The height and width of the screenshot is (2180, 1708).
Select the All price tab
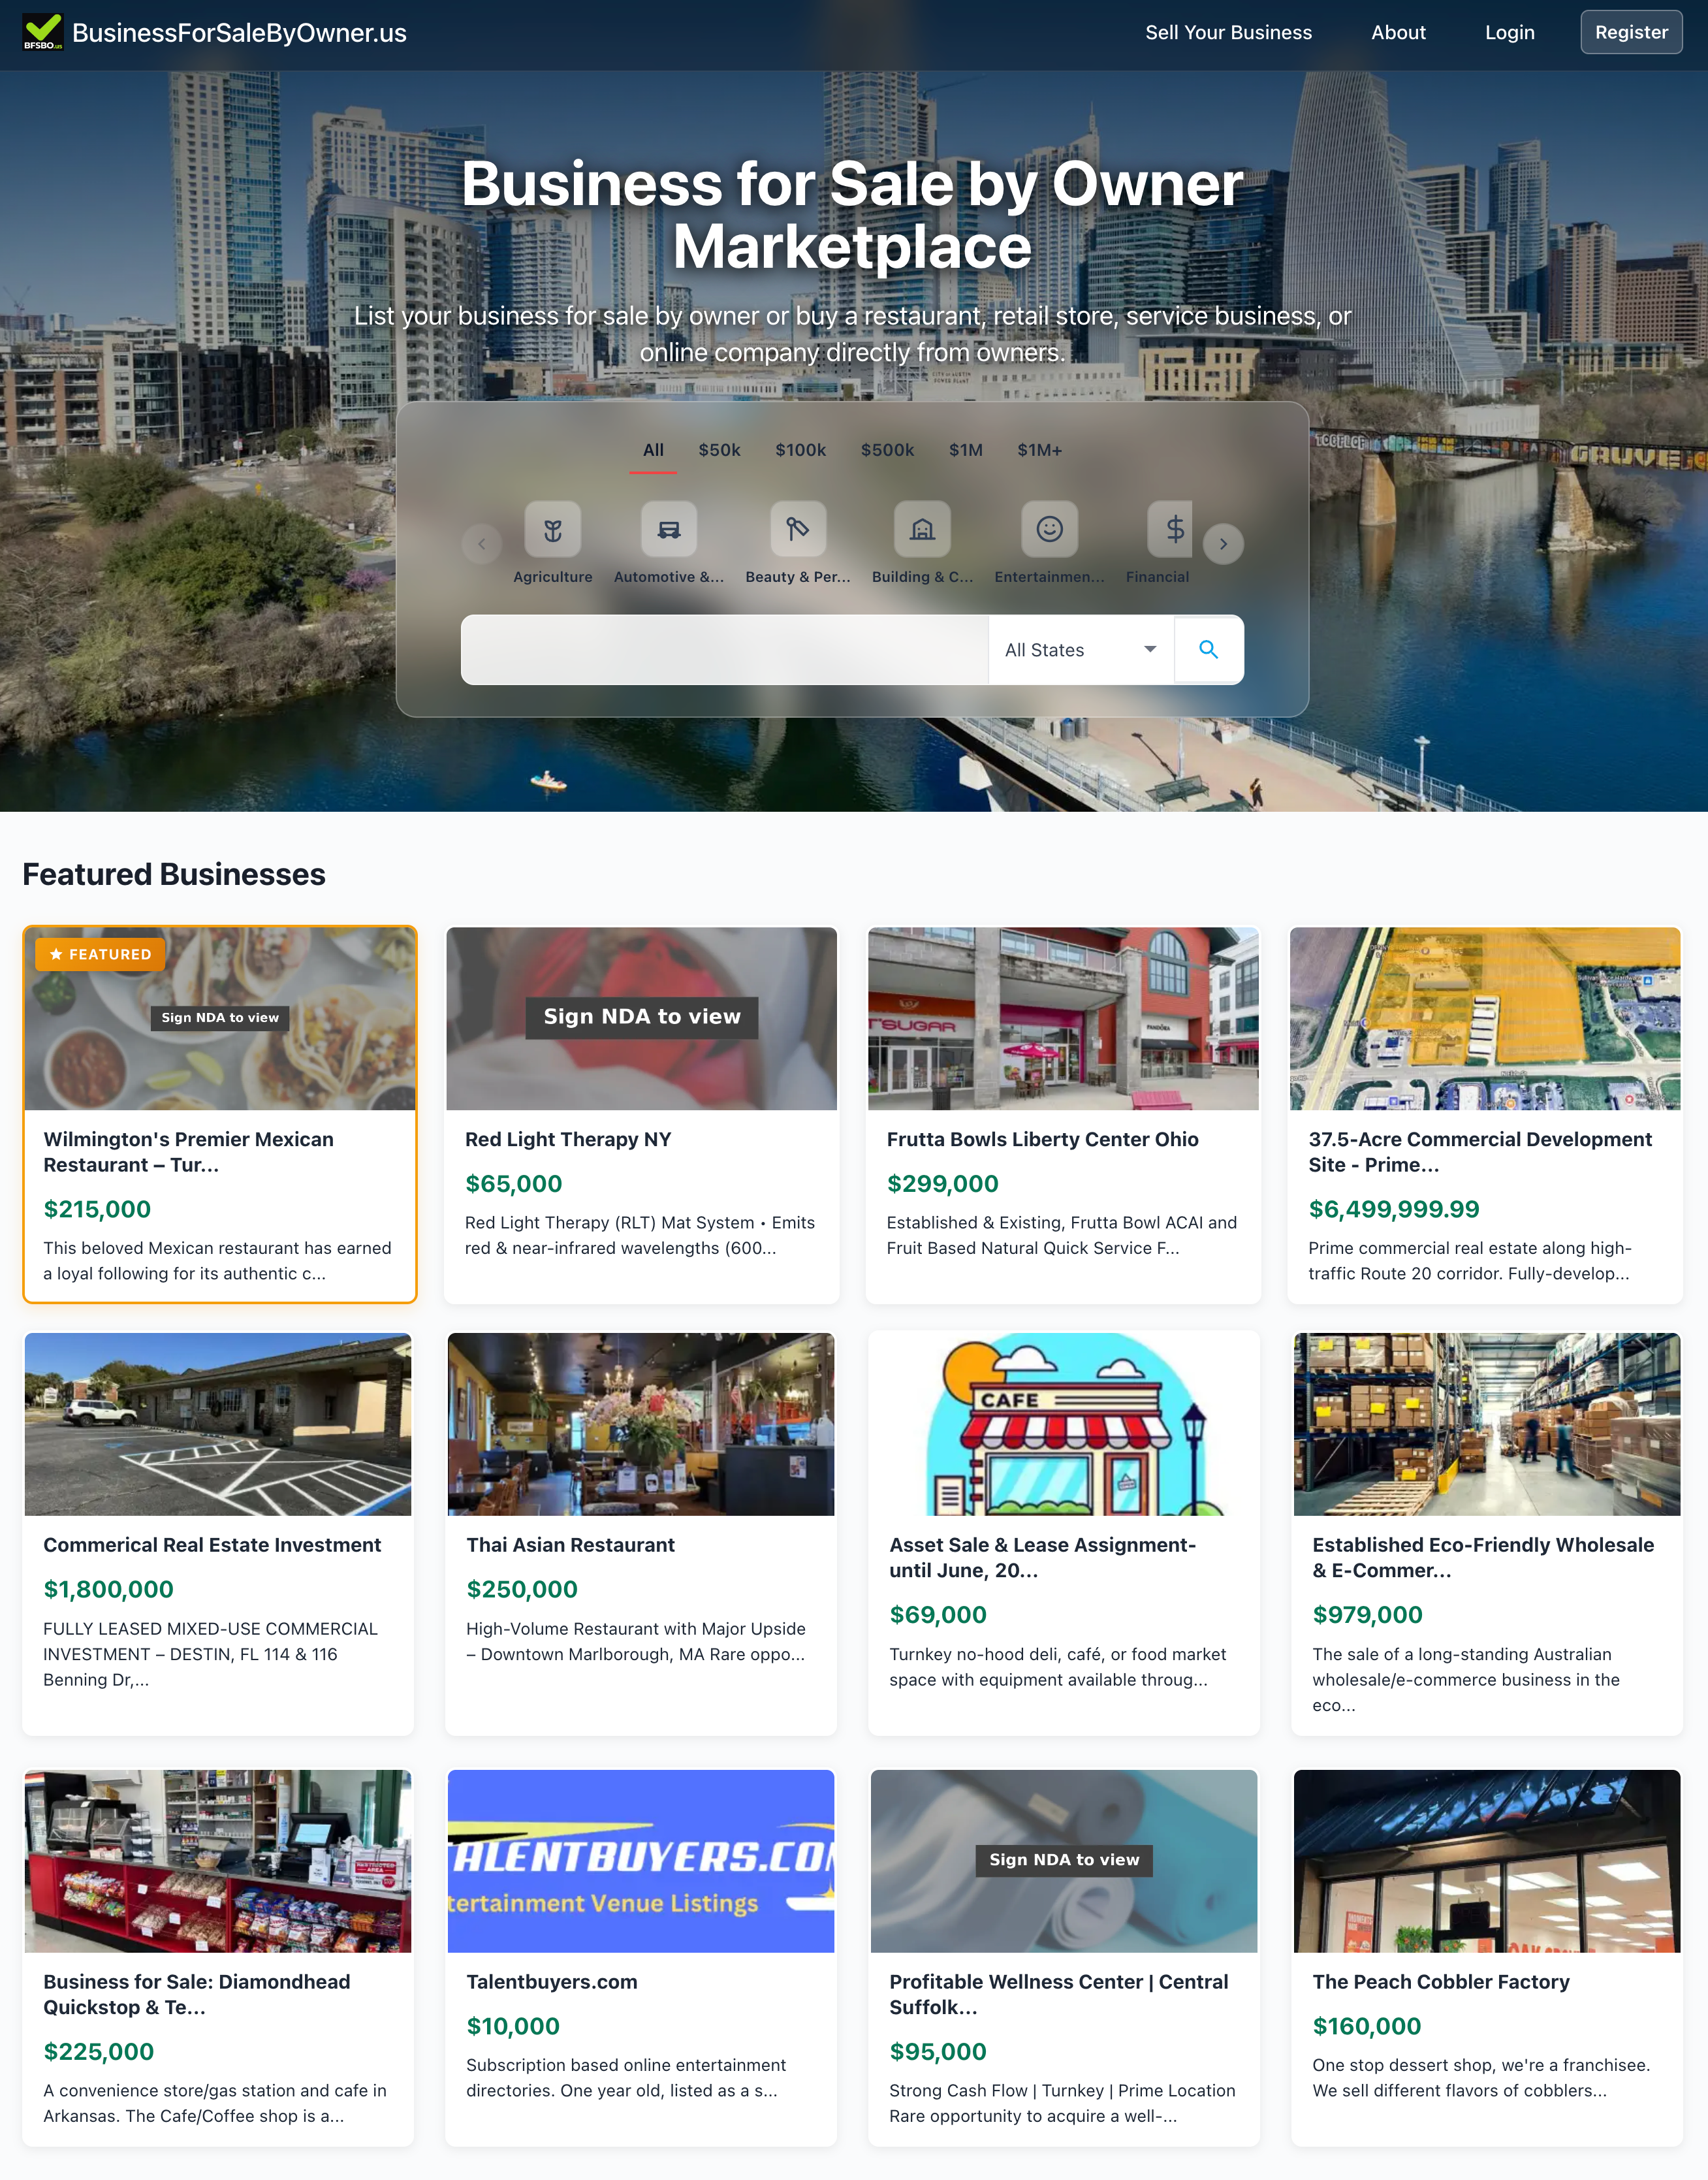point(653,450)
